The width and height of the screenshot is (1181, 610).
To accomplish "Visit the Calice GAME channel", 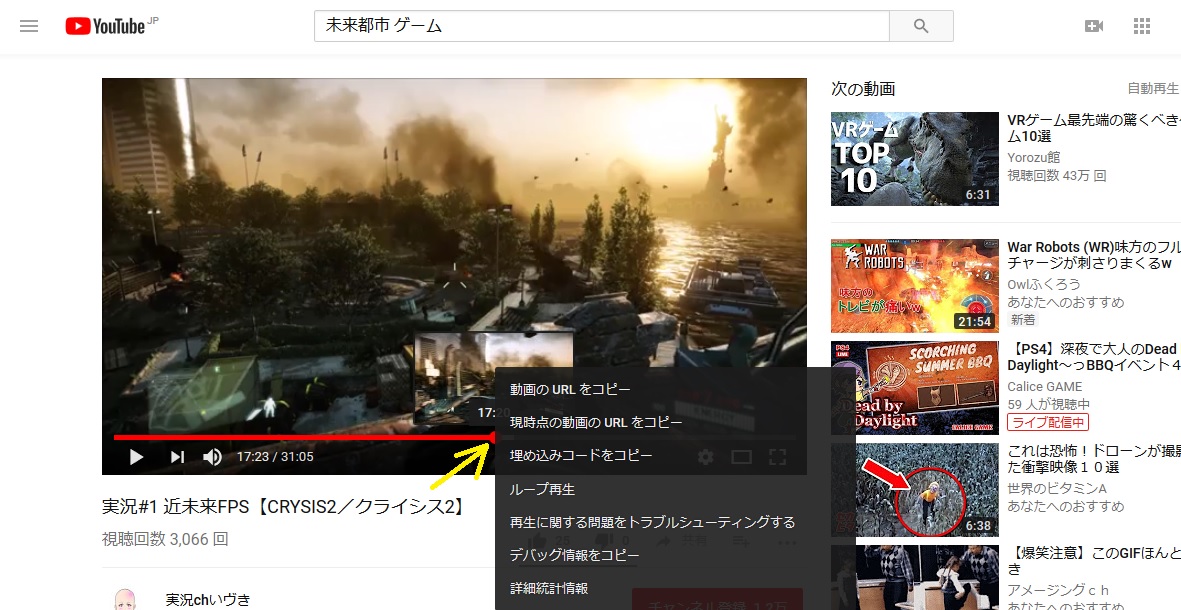I will tap(1045, 386).
